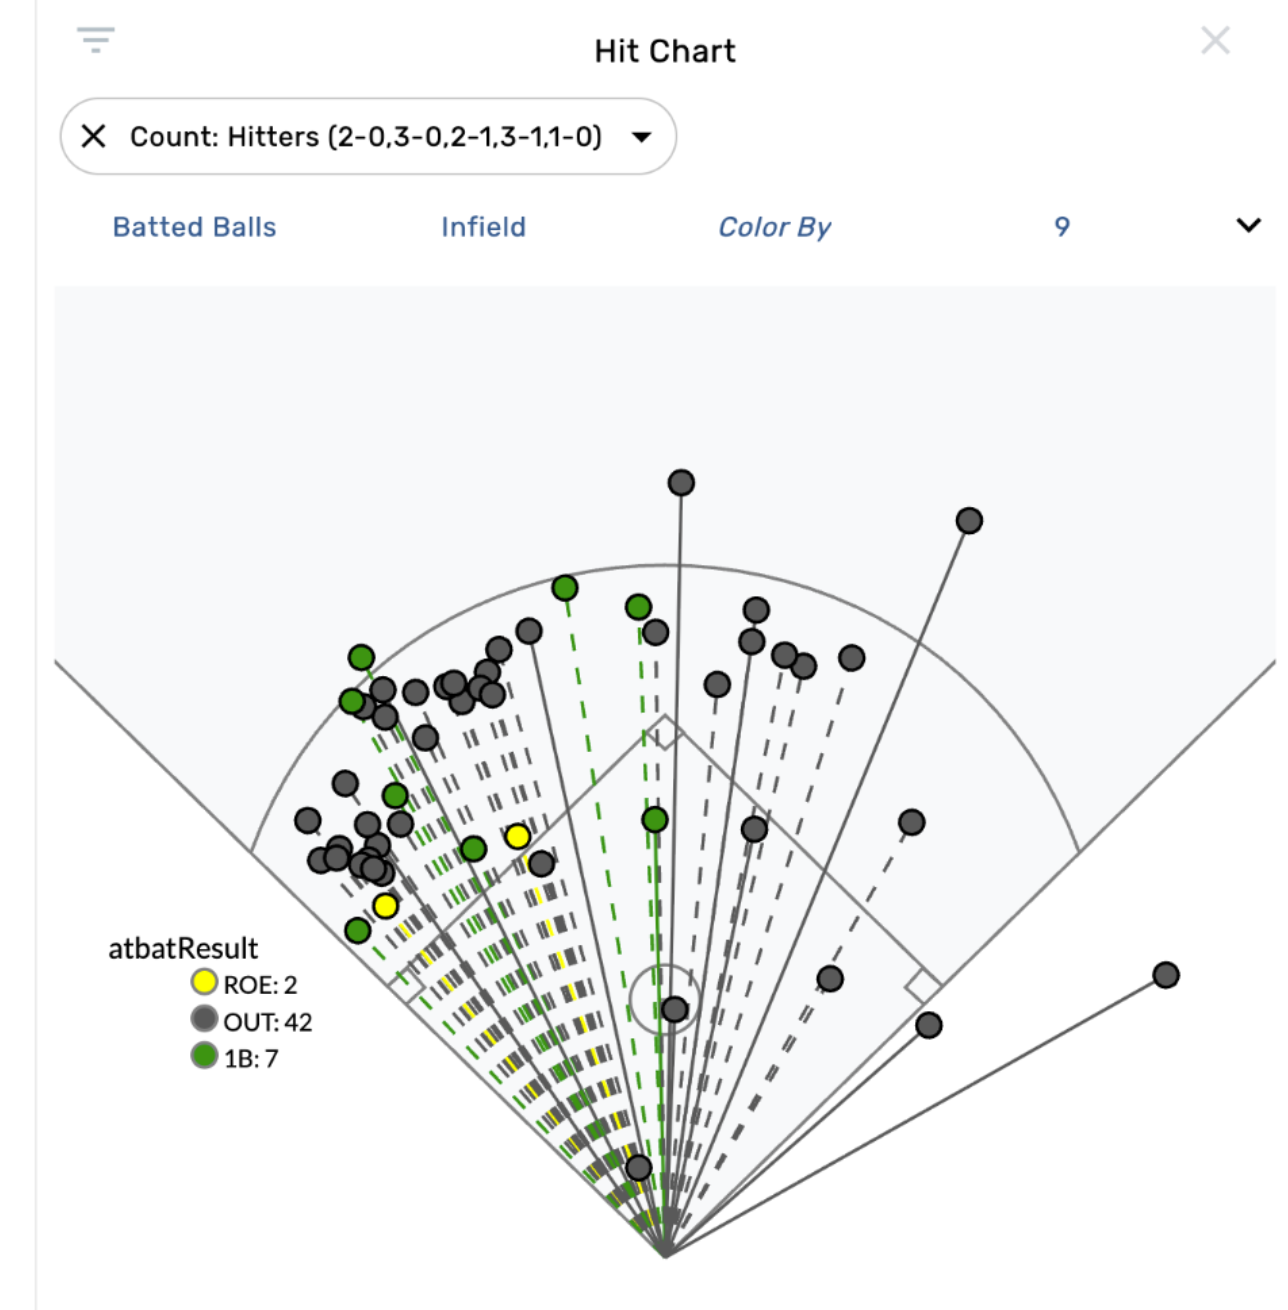Select the foul-territory hit marker in deep right
The width and height of the screenshot is (1288, 1310).
pyautogui.click(x=1166, y=972)
